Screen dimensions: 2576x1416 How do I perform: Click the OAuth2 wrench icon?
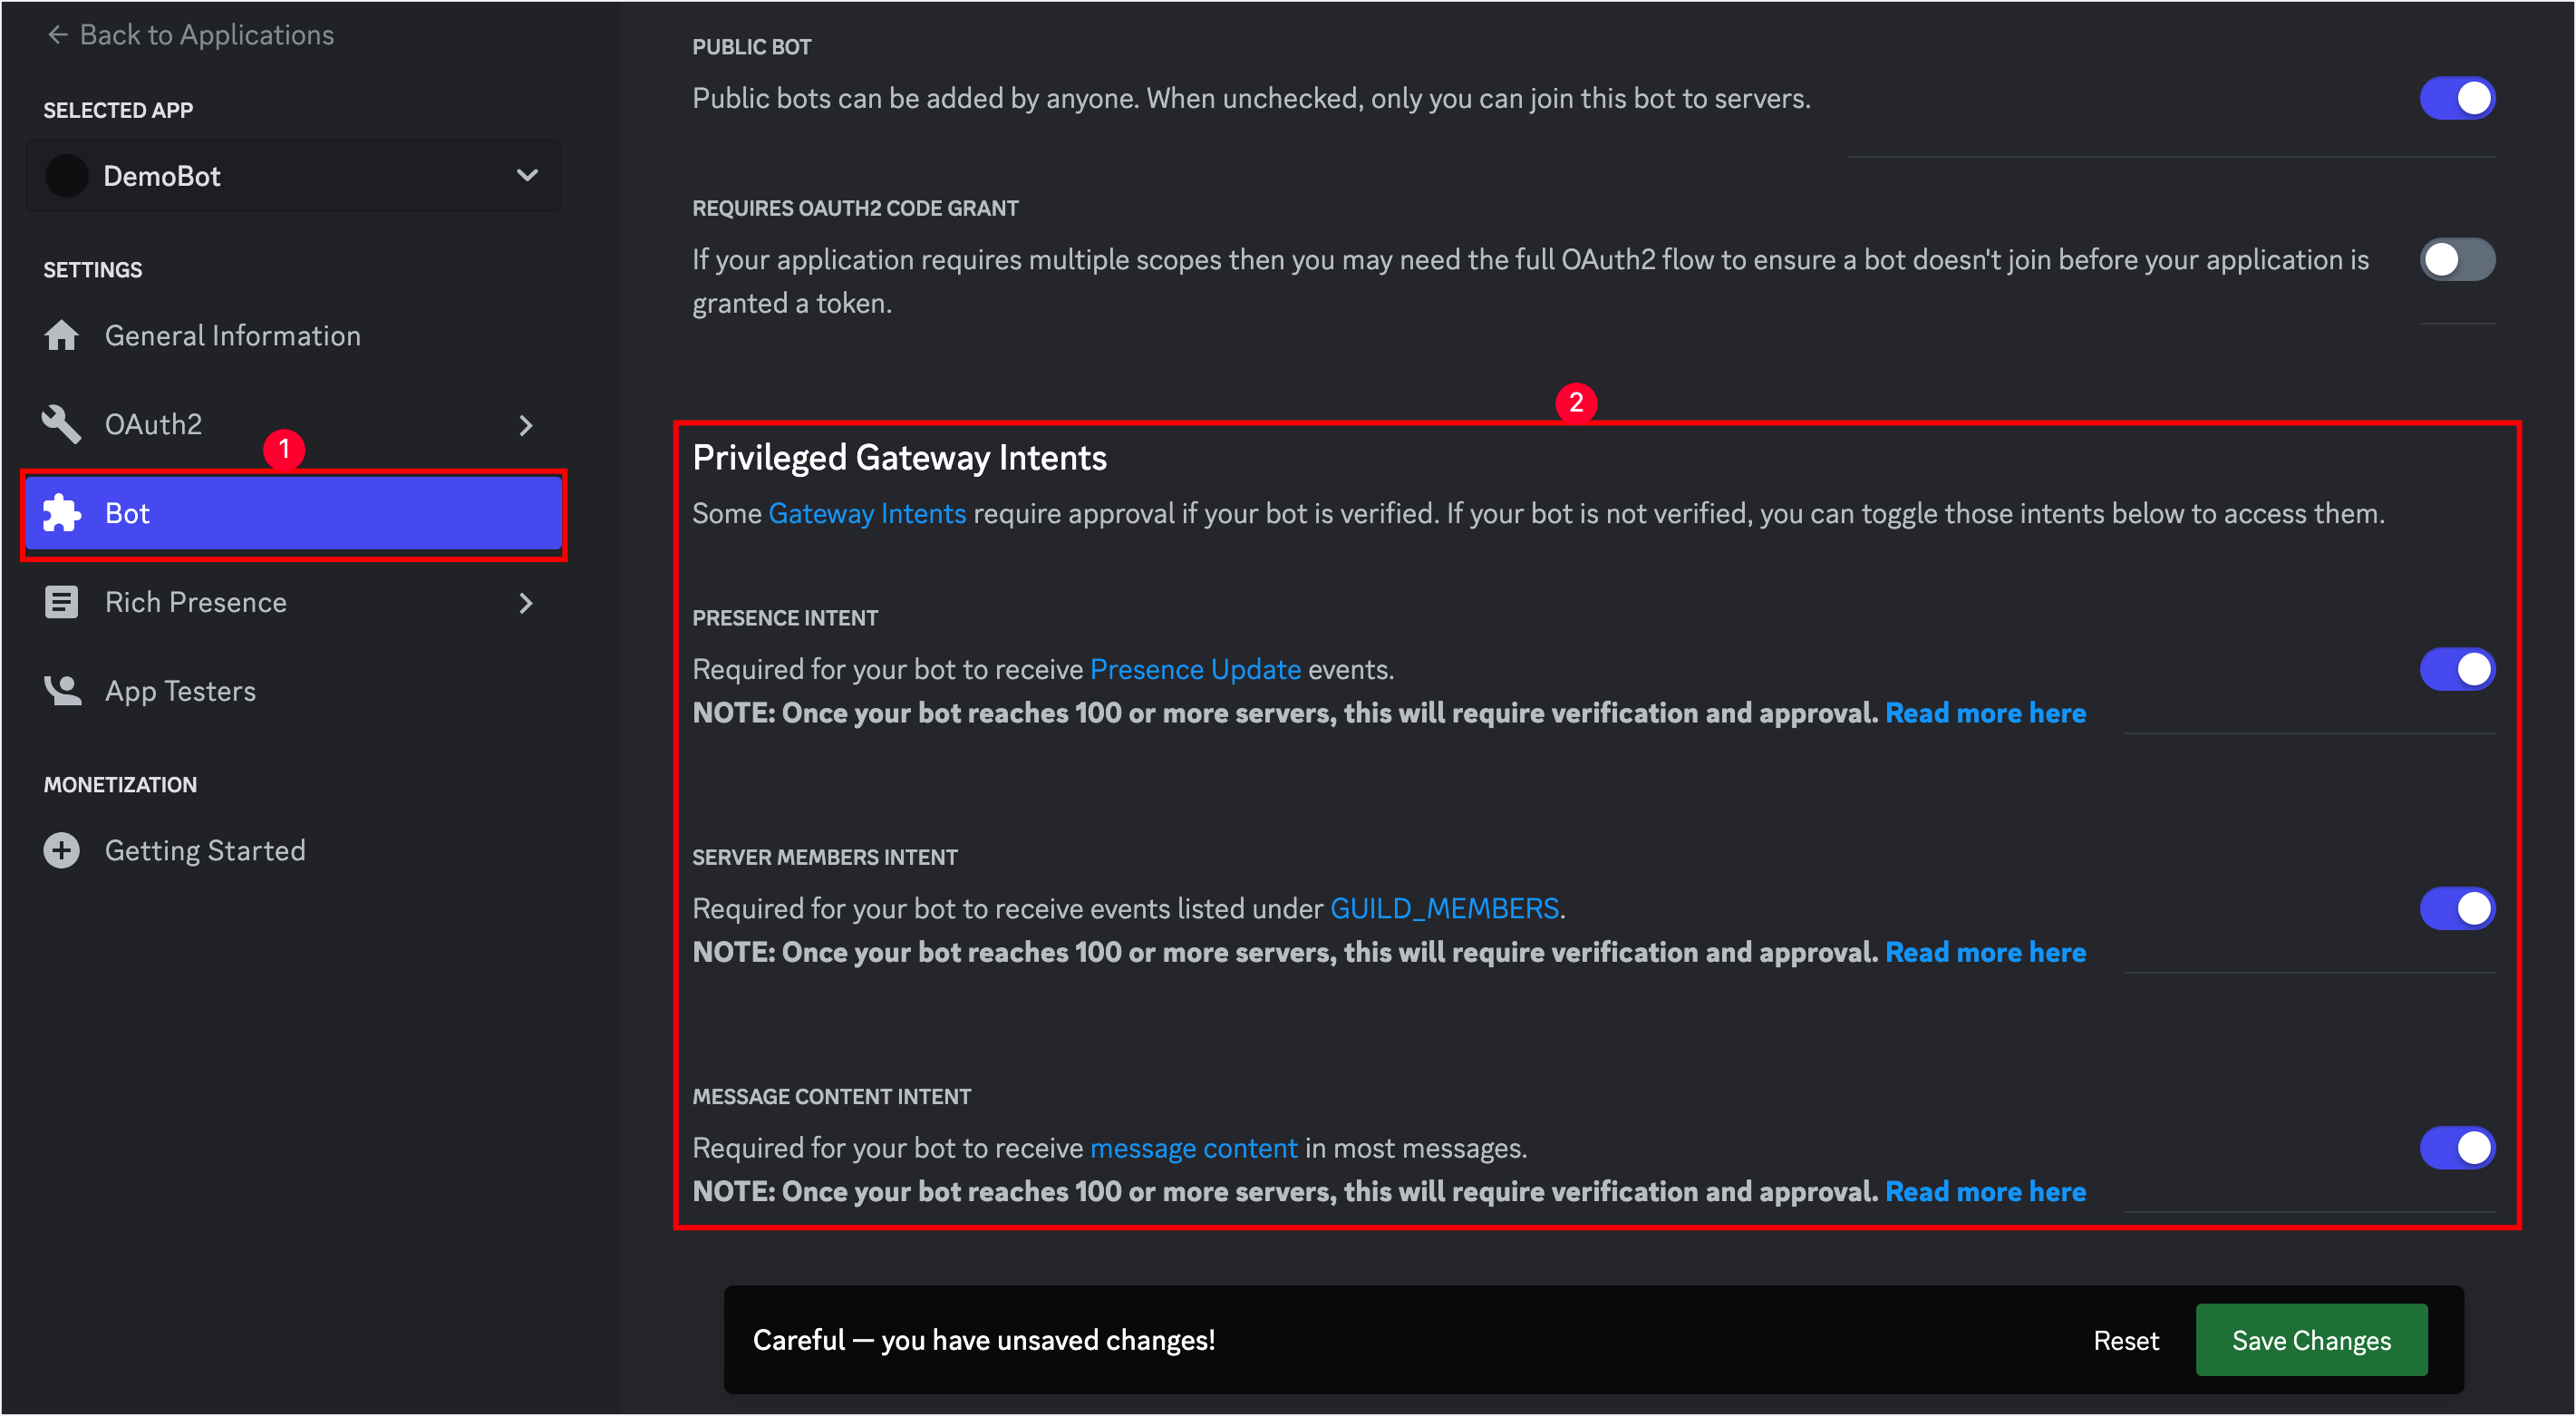pos(61,424)
